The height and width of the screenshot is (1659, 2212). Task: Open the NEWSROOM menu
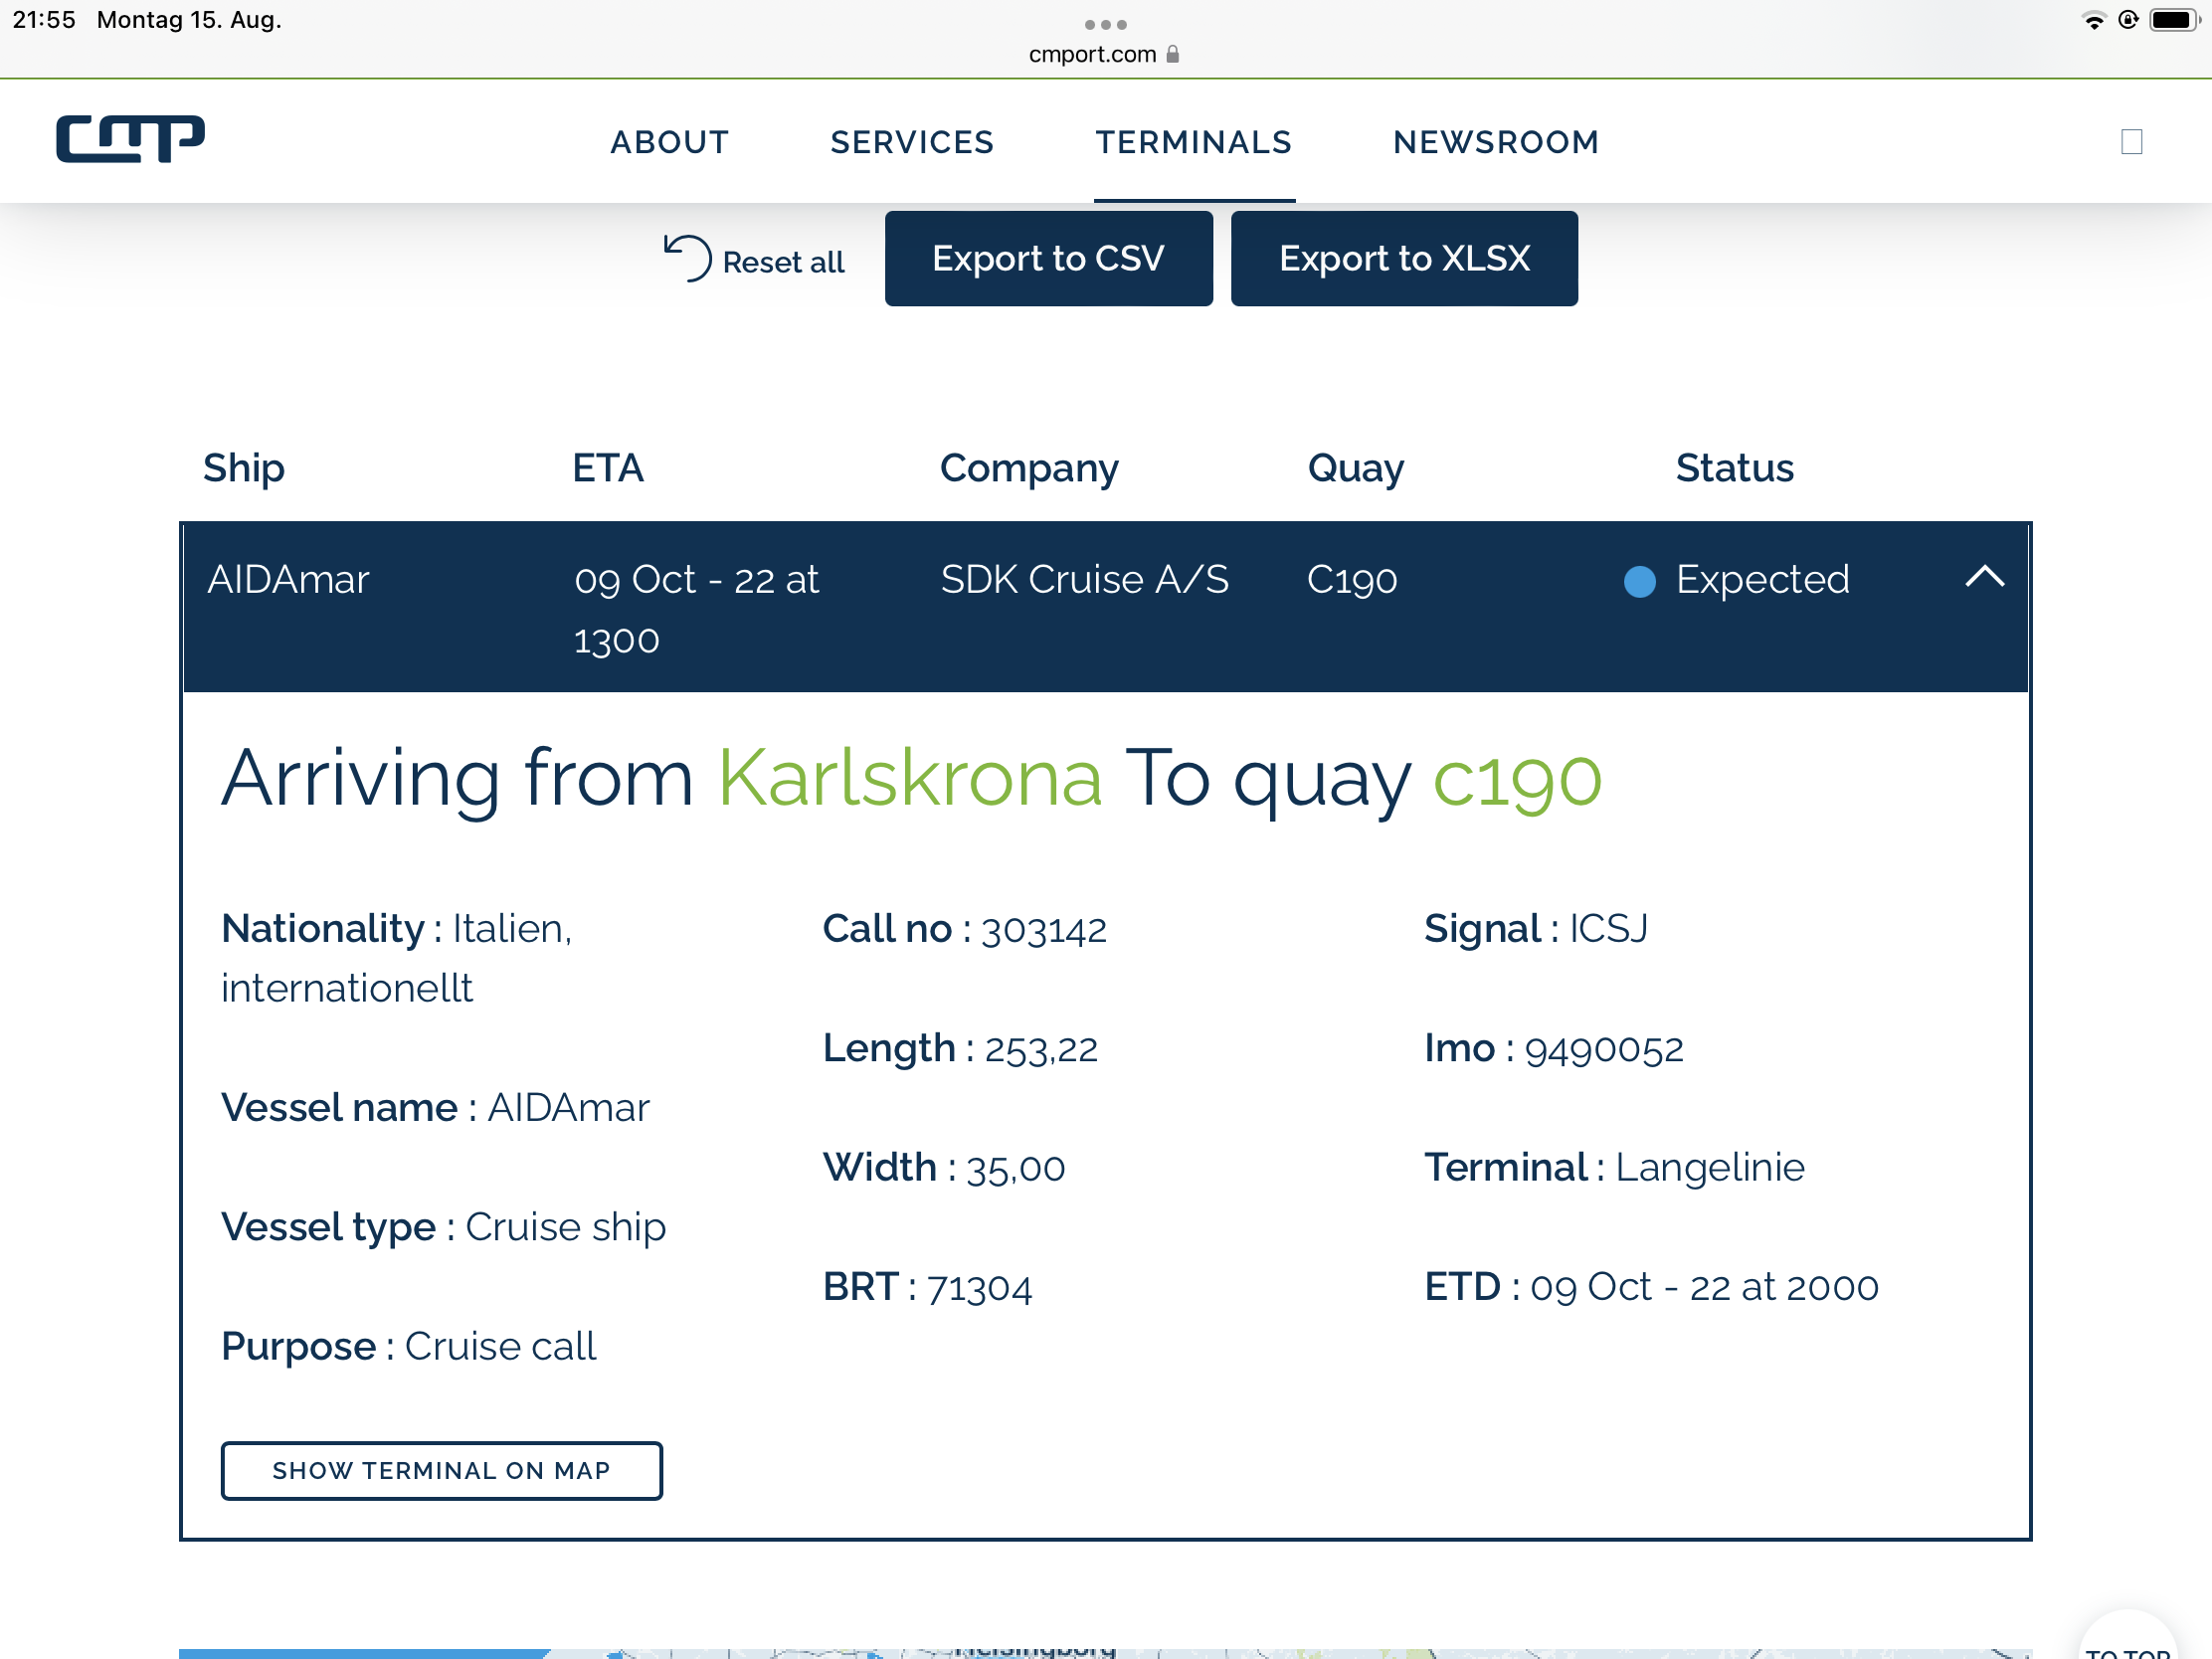click(1496, 142)
